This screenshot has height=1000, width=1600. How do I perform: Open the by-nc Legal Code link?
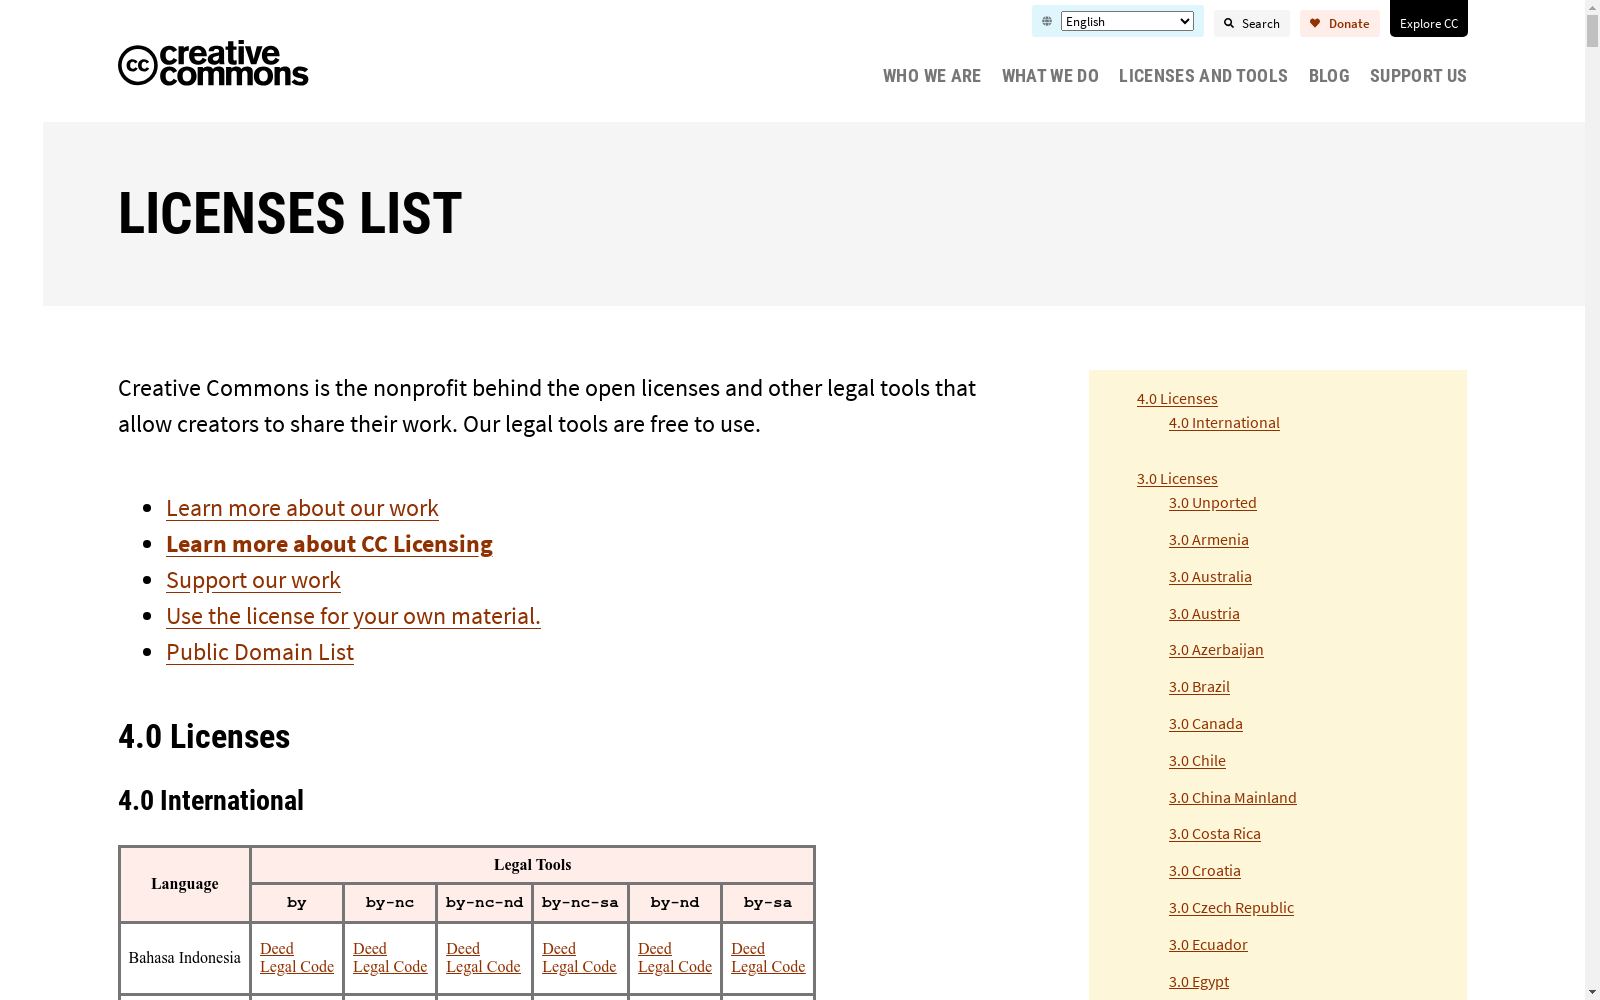(x=390, y=966)
